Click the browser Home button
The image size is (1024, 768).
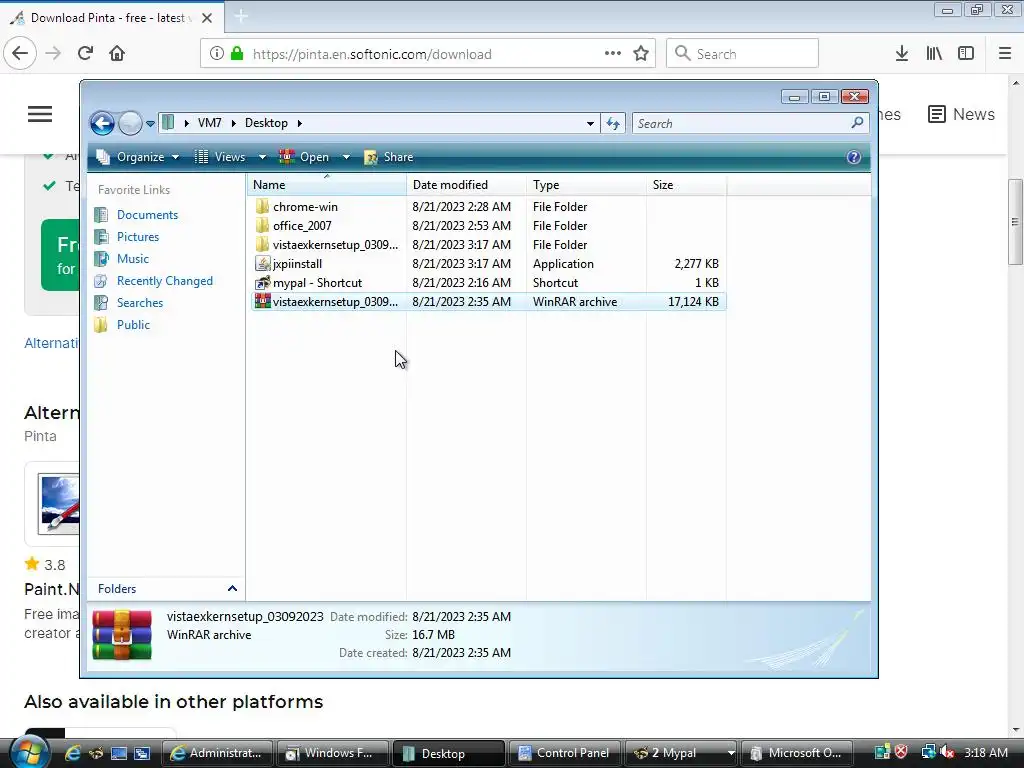(117, 53)
